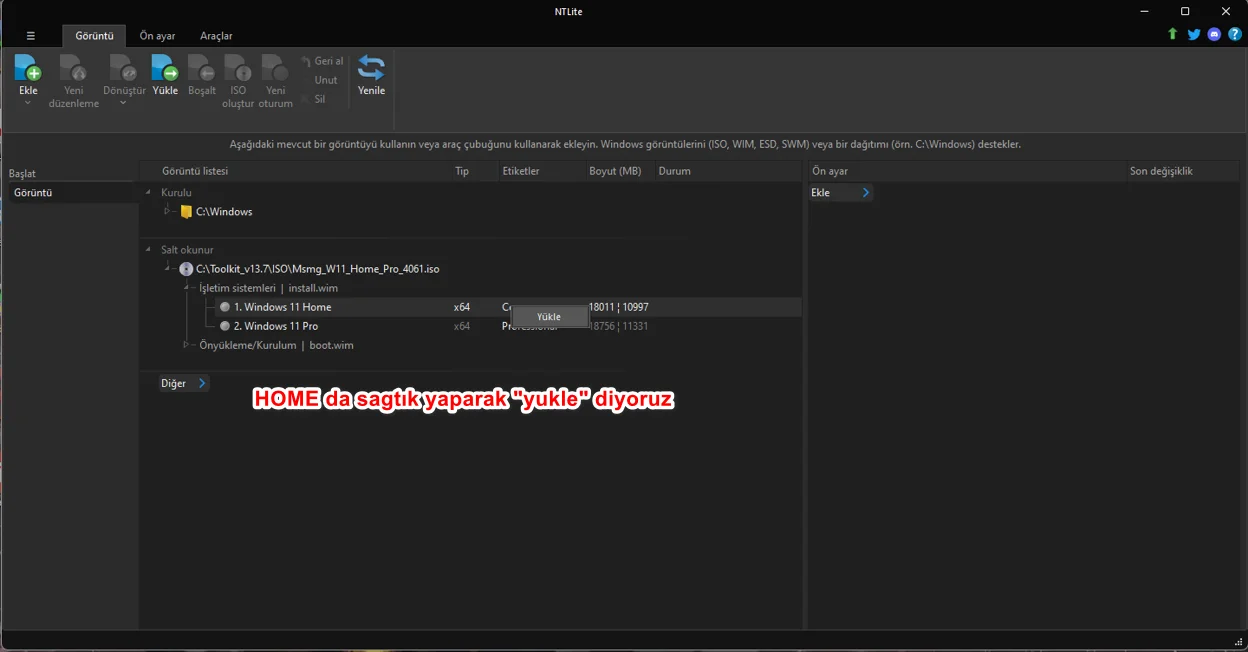Switch to the Görüntü tab

click(94, 36)
